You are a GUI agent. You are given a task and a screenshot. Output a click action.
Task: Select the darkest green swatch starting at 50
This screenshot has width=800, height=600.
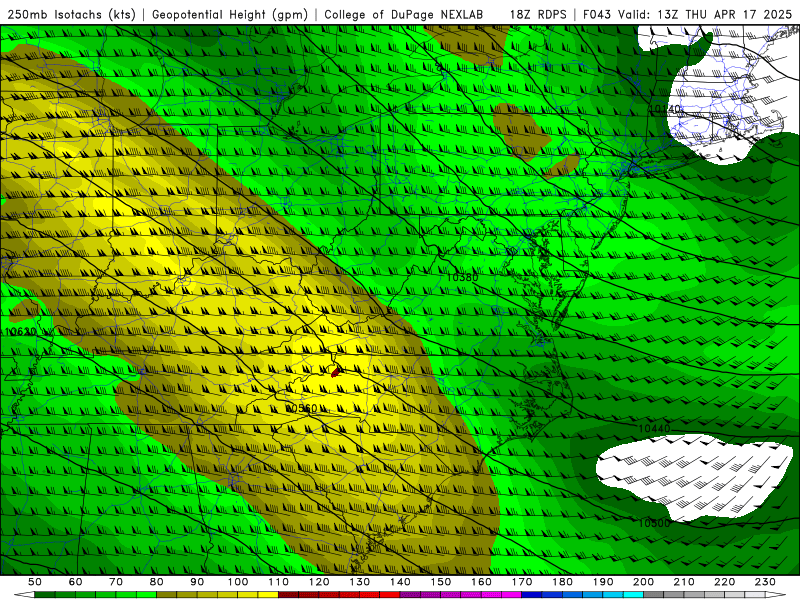pos(44,594)
